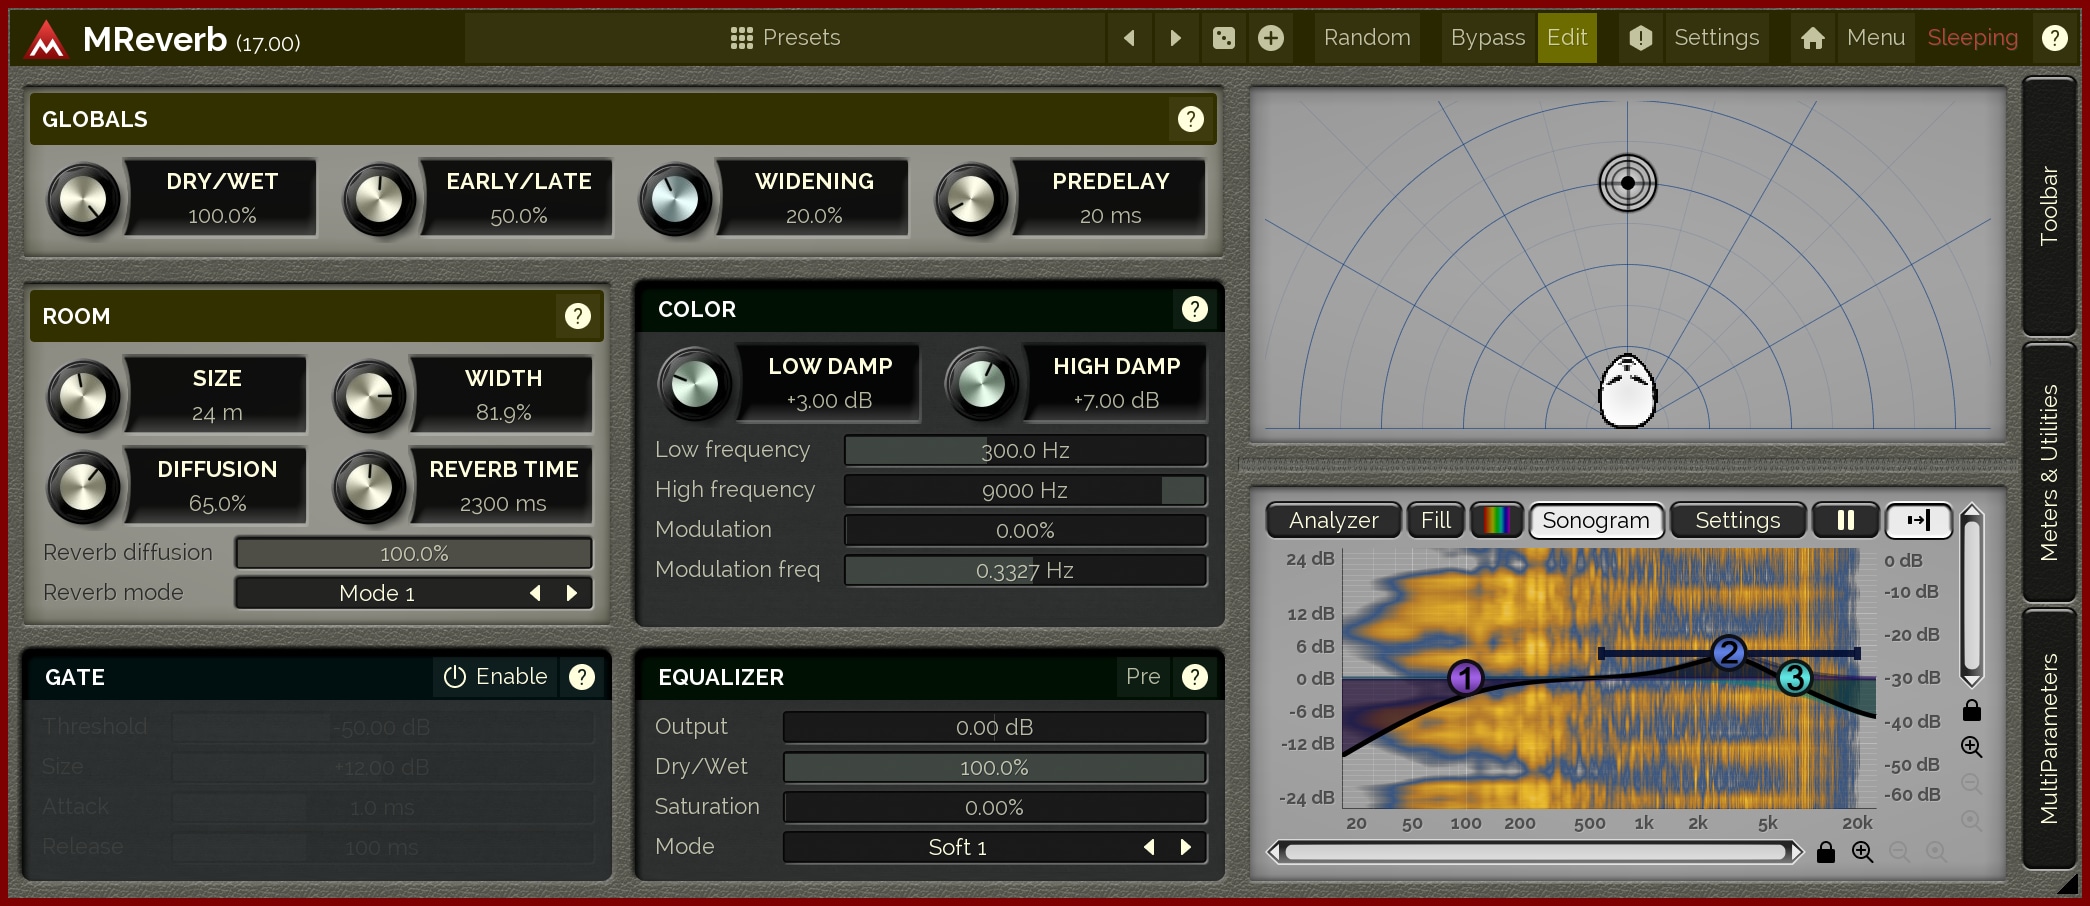Click the zoom-in magnifier below the analyzer

(1862, 852)
